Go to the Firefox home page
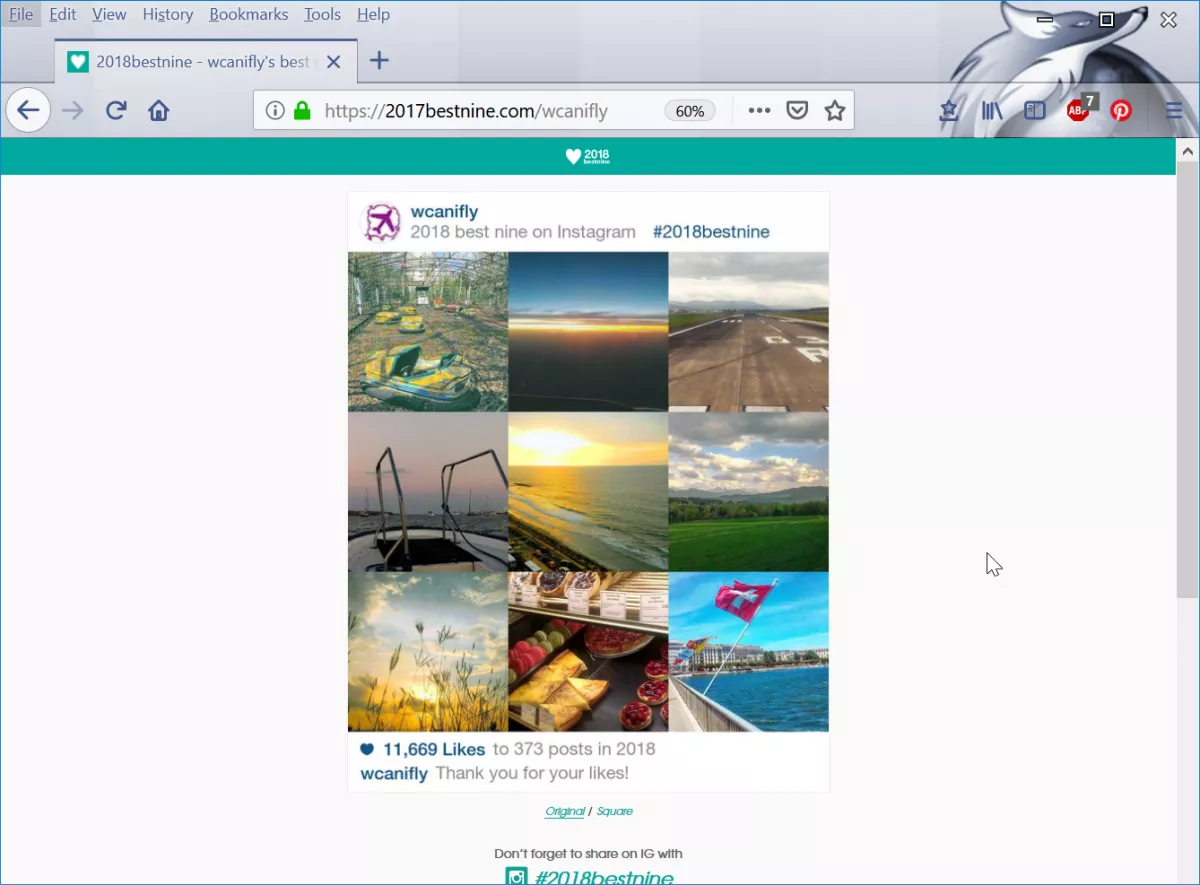This screenshot has width=1200, height=885. tap(159, 110)
